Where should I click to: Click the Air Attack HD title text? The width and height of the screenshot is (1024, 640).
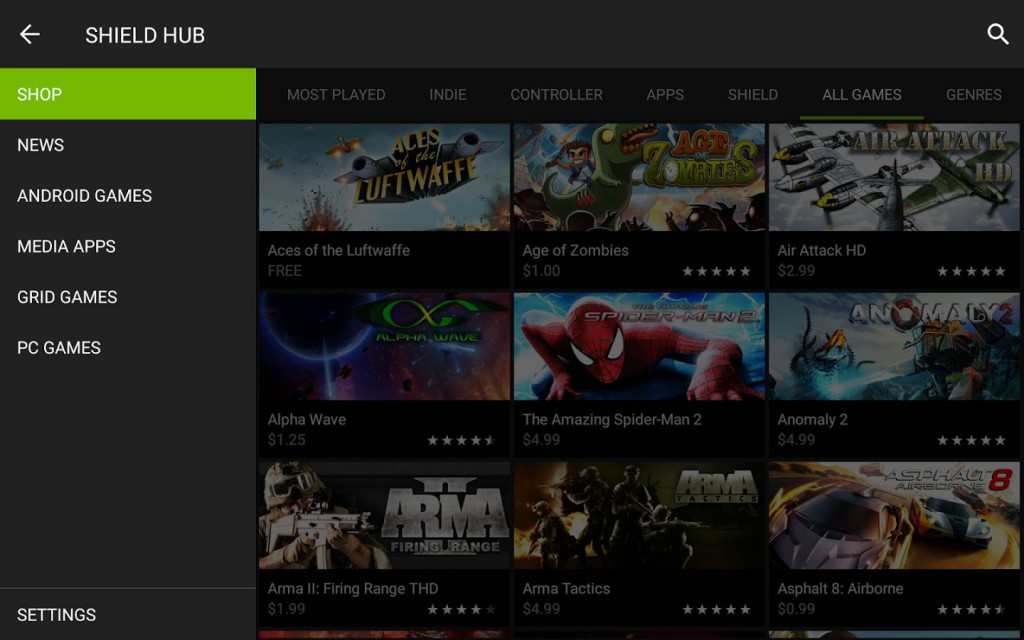pyautogui.click(x=822, y=250)
